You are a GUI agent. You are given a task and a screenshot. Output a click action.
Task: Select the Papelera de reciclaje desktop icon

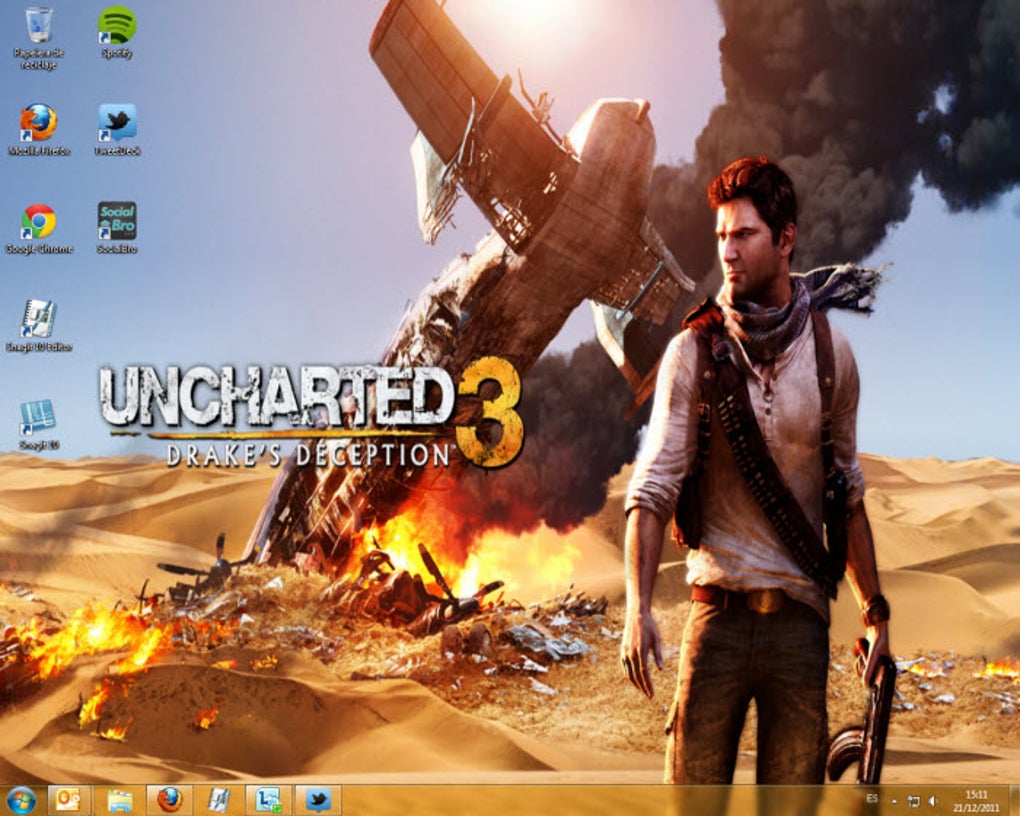[38, 38]
